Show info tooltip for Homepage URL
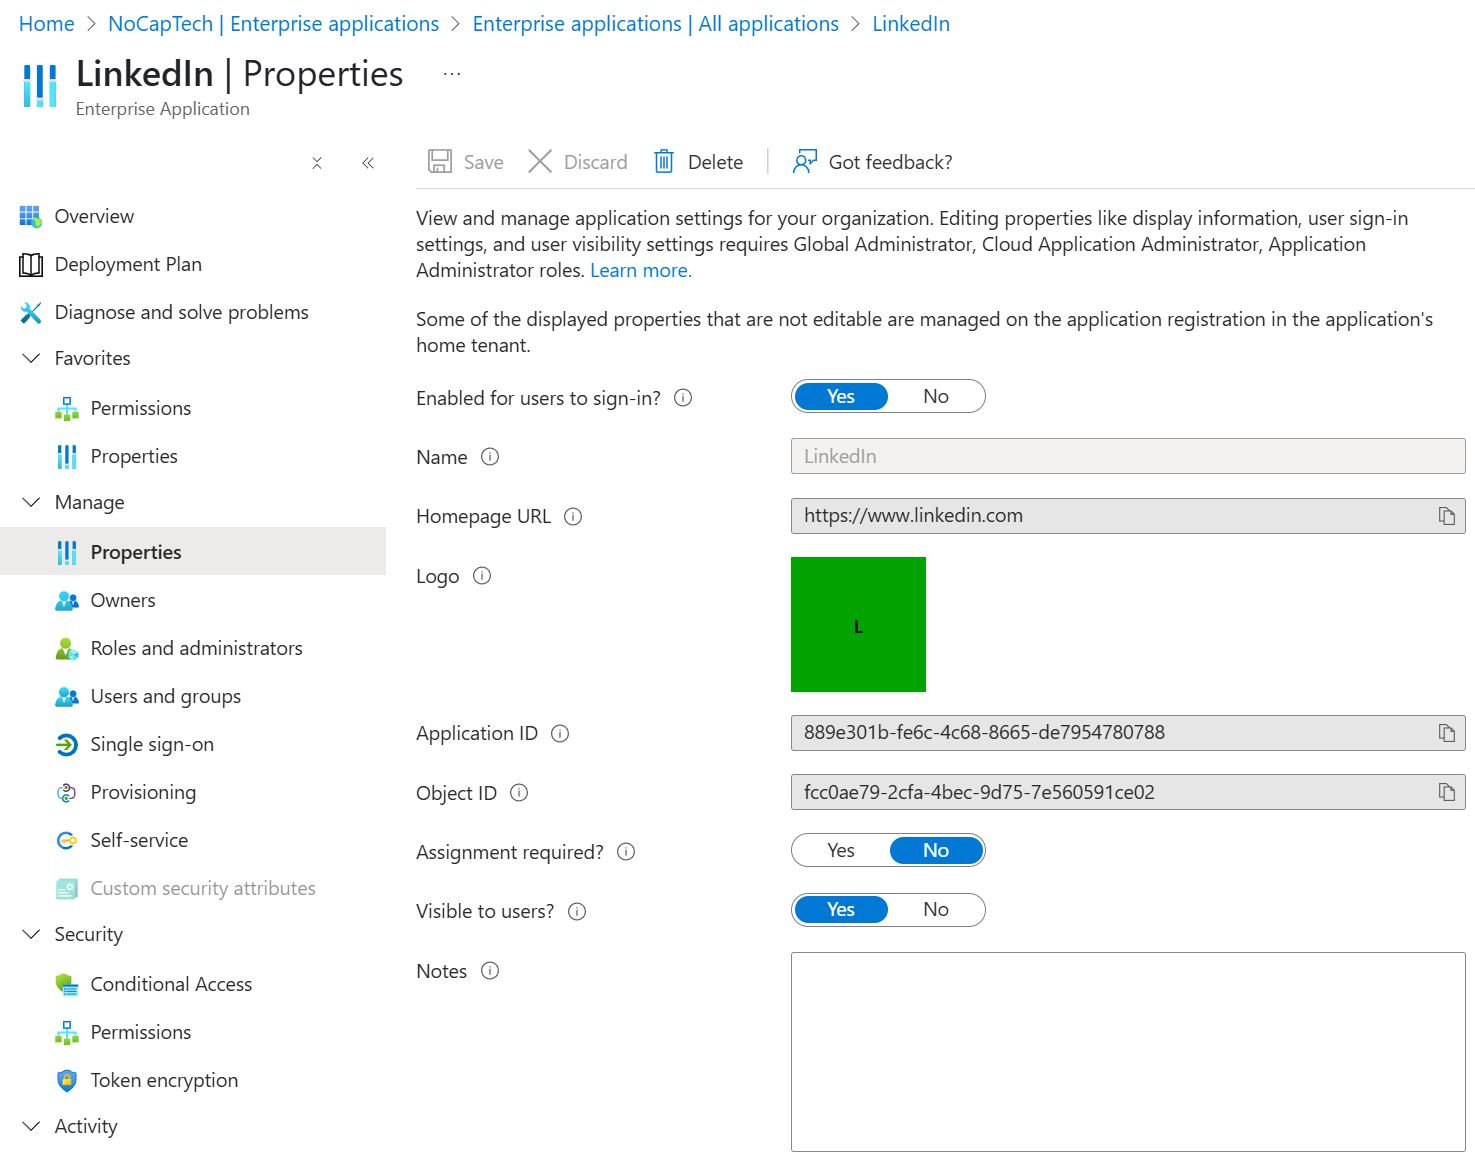This screenshot has height=1157, width=1475. pos(573,517)
